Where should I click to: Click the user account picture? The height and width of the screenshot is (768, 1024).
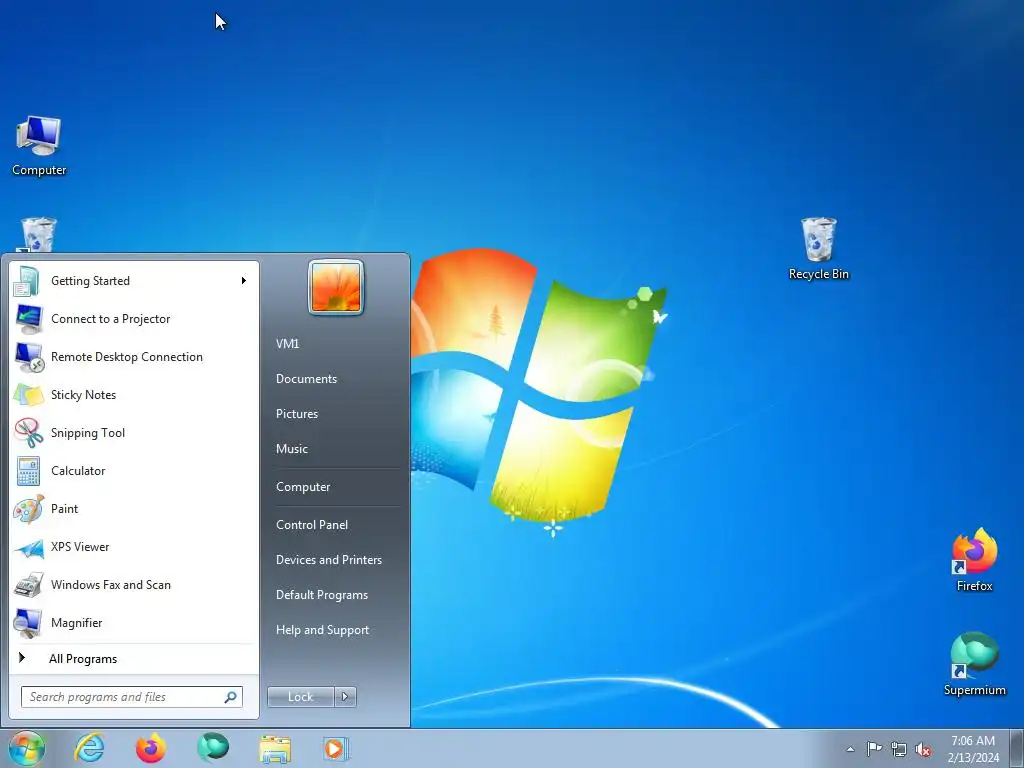336,287
